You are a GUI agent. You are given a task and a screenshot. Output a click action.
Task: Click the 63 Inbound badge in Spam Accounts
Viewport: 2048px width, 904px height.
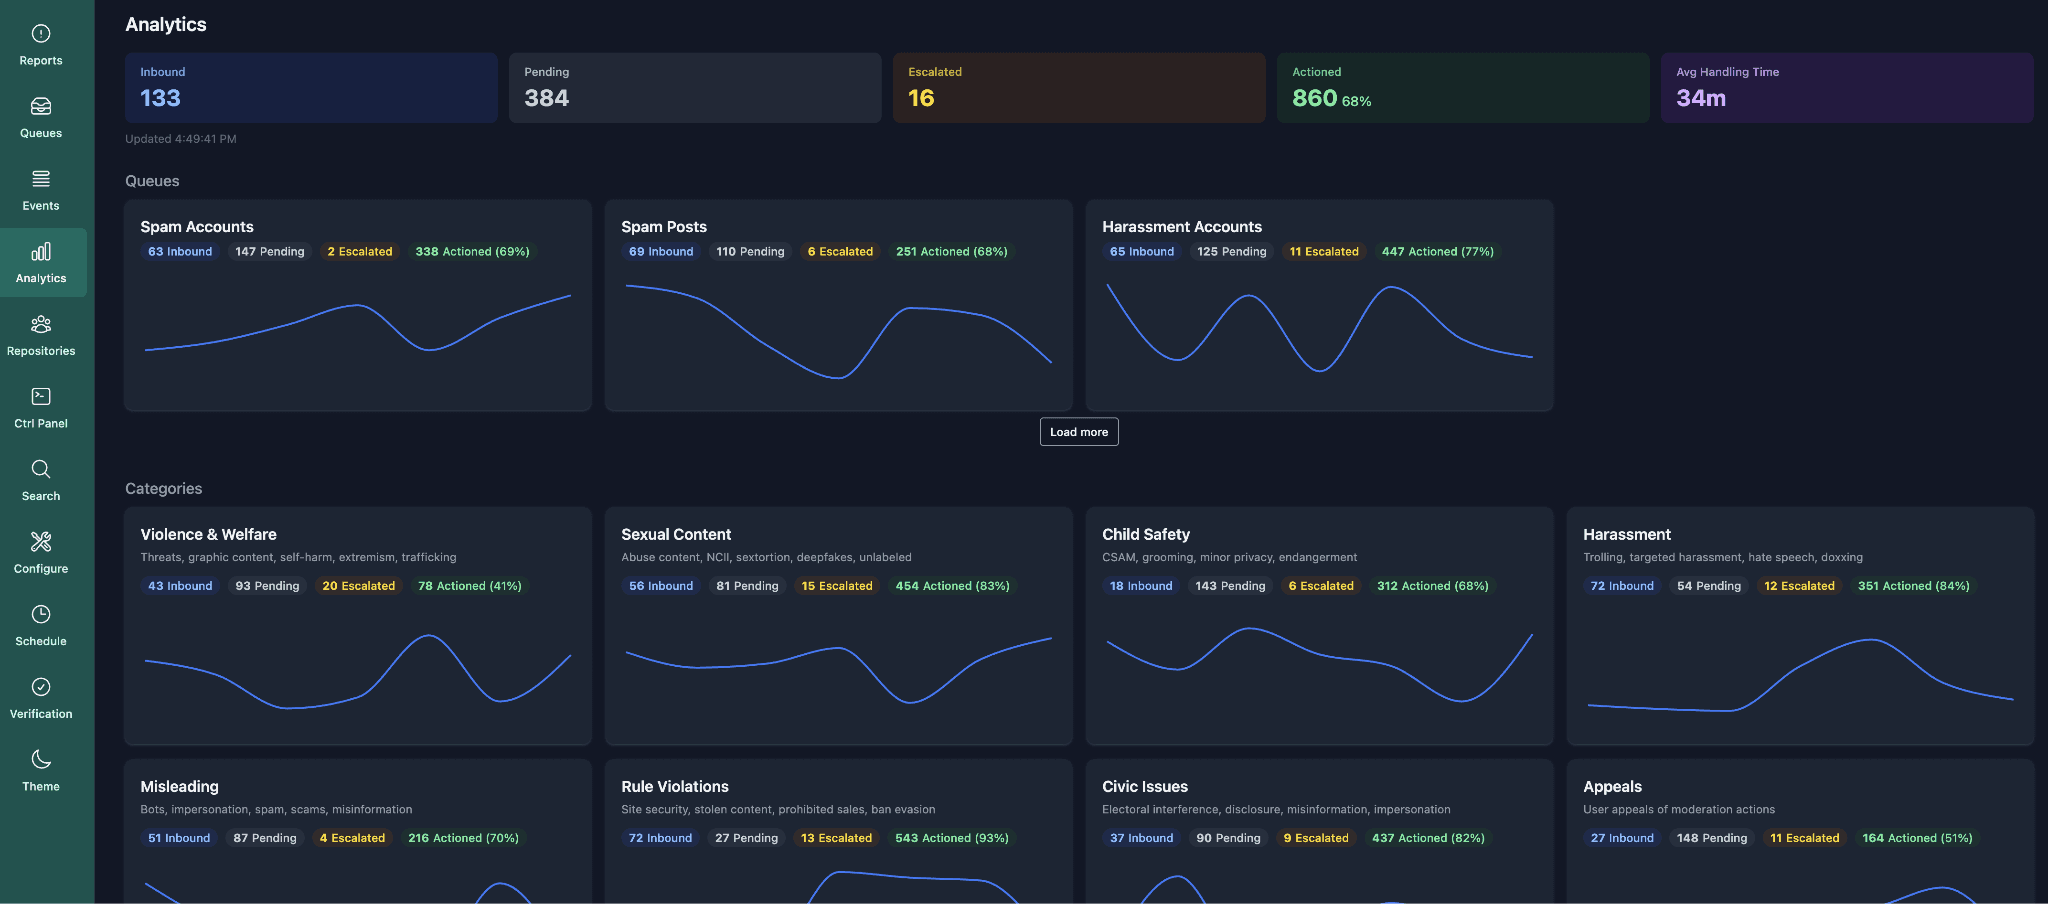tap(180, 252)
